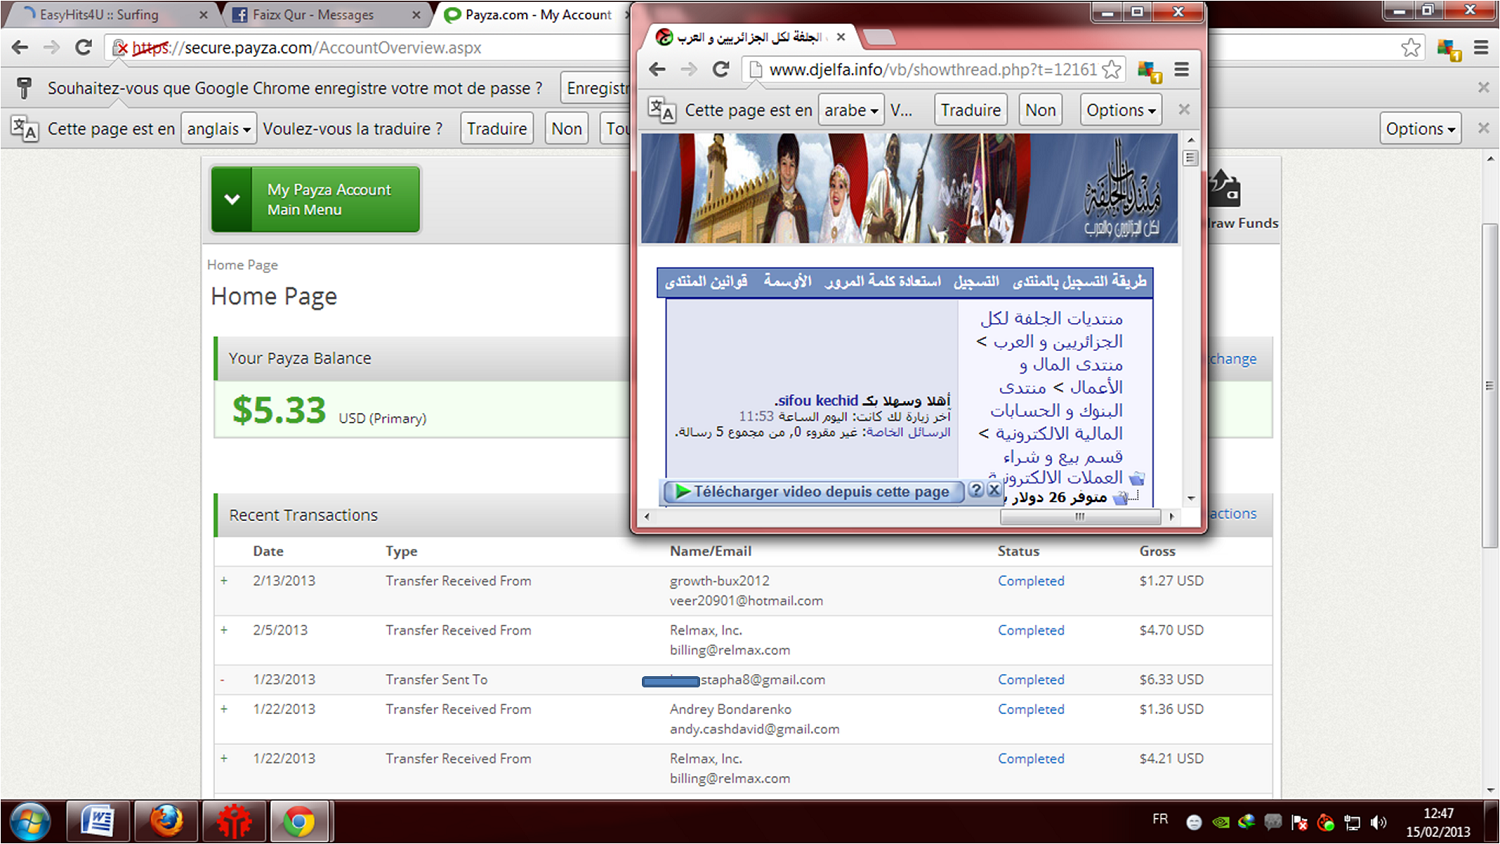1500x844 pixels.
Task: Click Action Center flag in system tray
Action: point(1299,823)
